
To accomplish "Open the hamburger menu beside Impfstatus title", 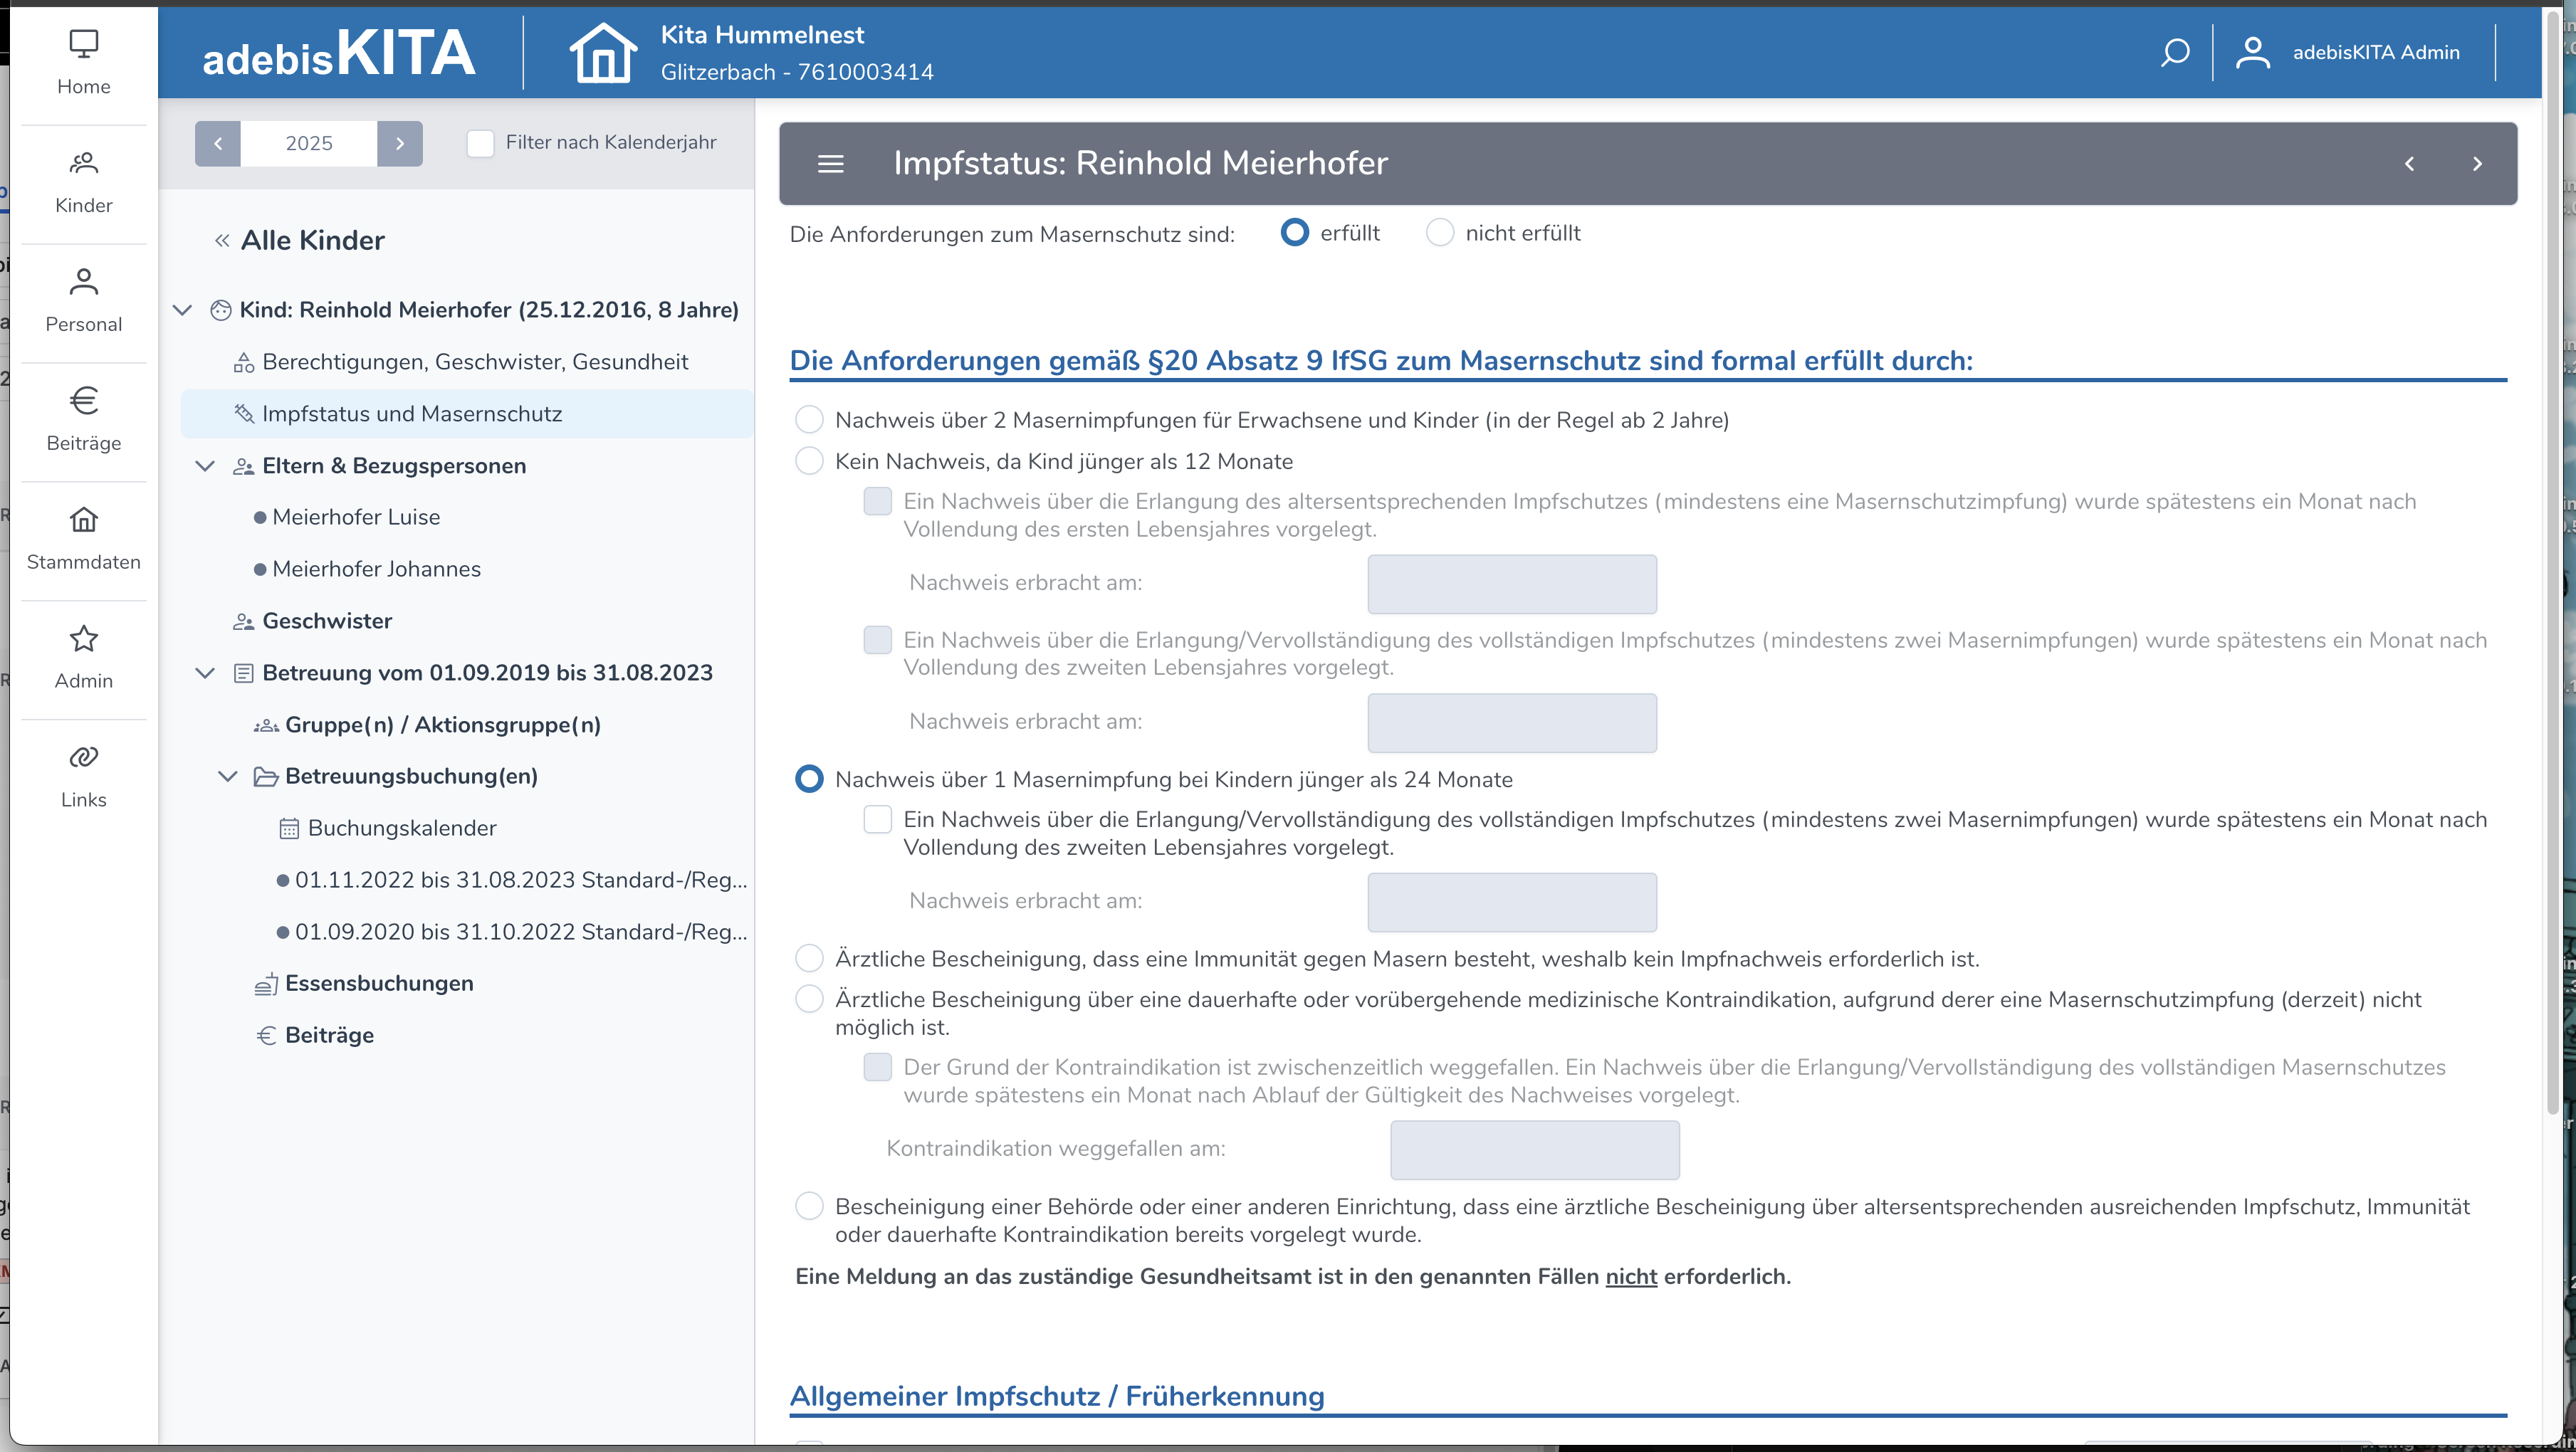I will [x=830, y=164].
